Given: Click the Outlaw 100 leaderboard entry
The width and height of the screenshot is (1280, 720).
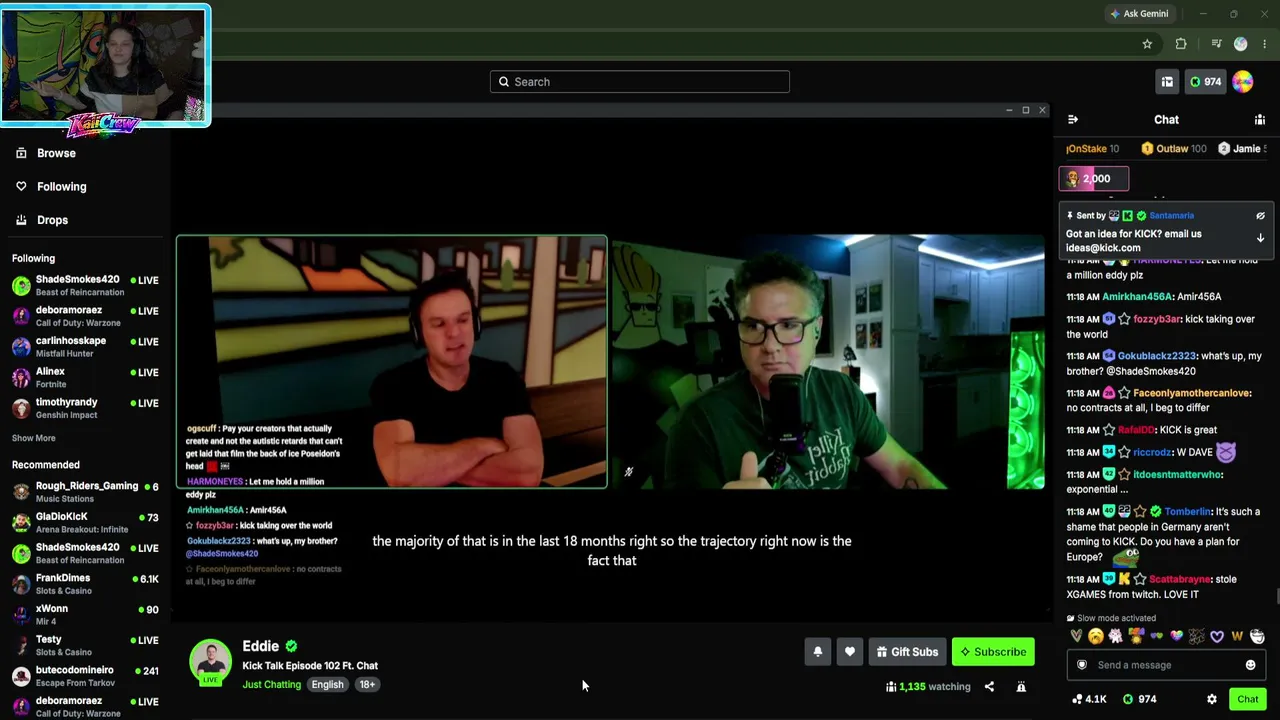Looking at the screenshot, I should pos(1174,149).
